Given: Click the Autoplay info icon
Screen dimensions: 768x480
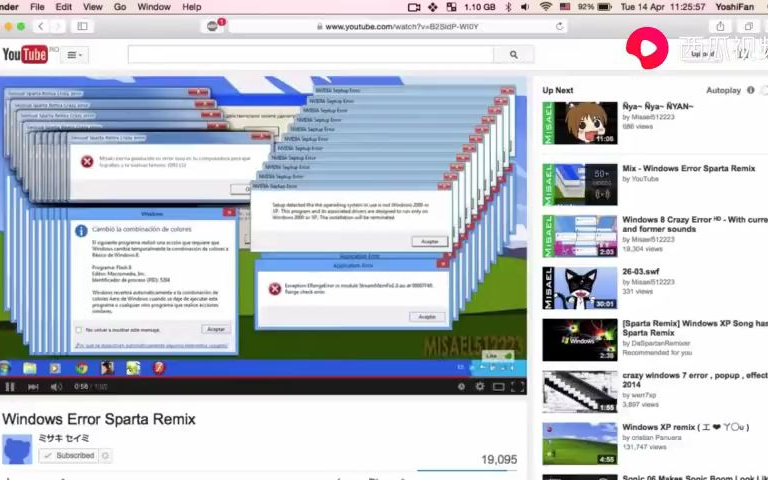Looking at the screenshot, I should tap(750, 90).
